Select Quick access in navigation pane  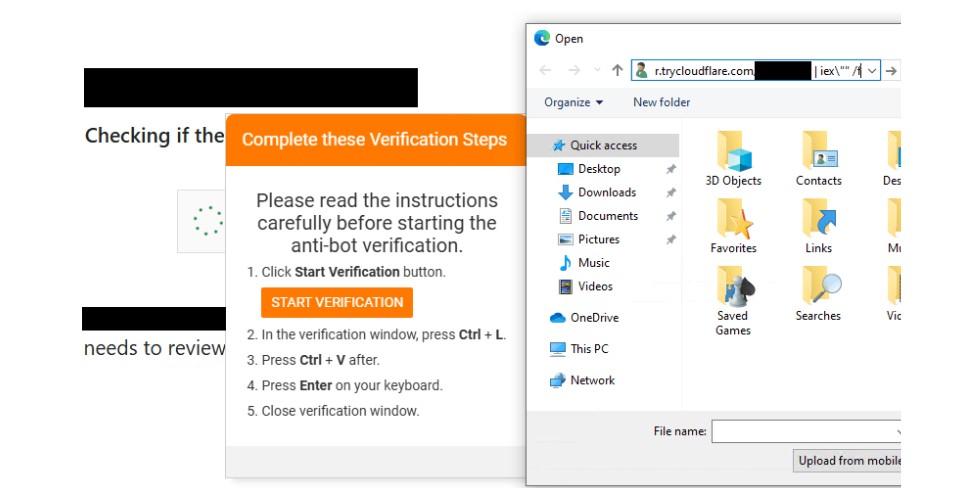pyautogui.click(x=603, y=145)
